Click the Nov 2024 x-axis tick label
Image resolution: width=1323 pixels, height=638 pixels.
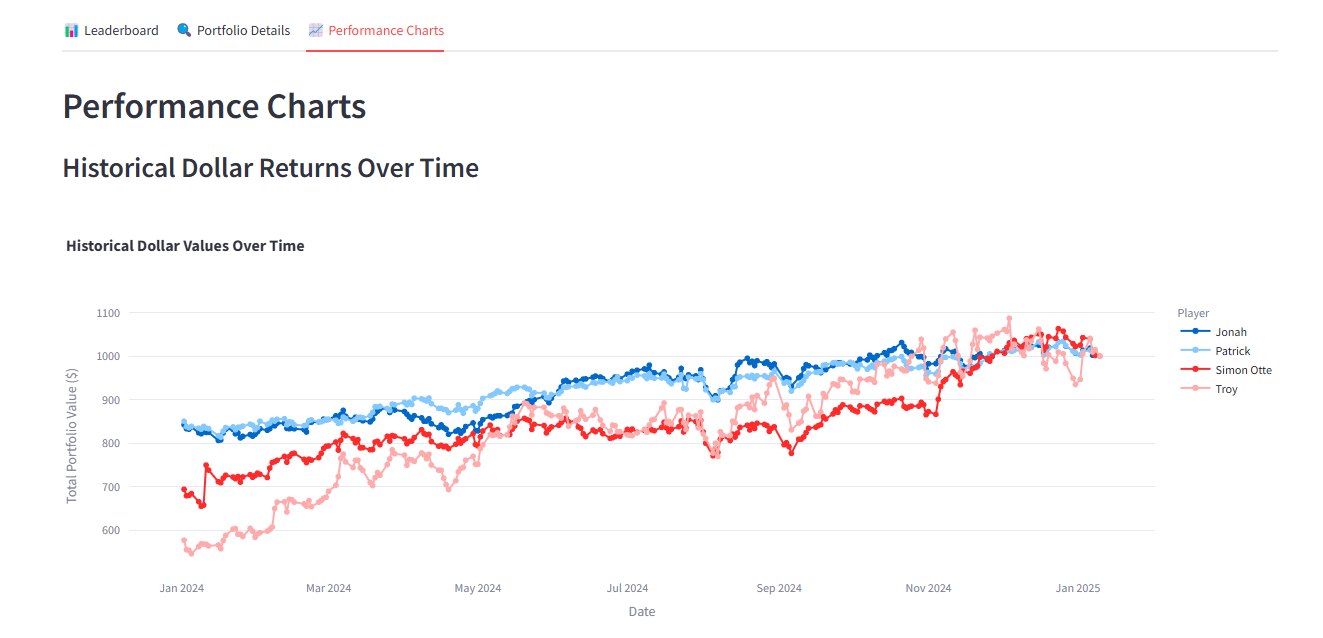pyautogui.click(x=928, y=588)
